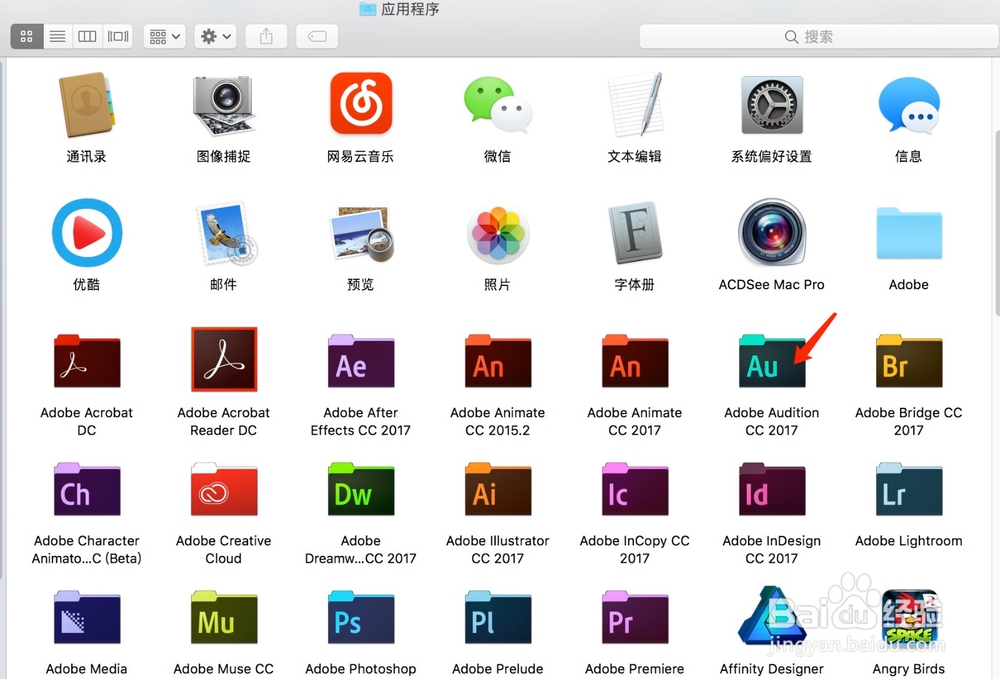Image resolution: width=1000 pixels, height=679 pixels.
Task: Select Adobe Animate CC 2017 folder
Action: click(x=635, y=361)
